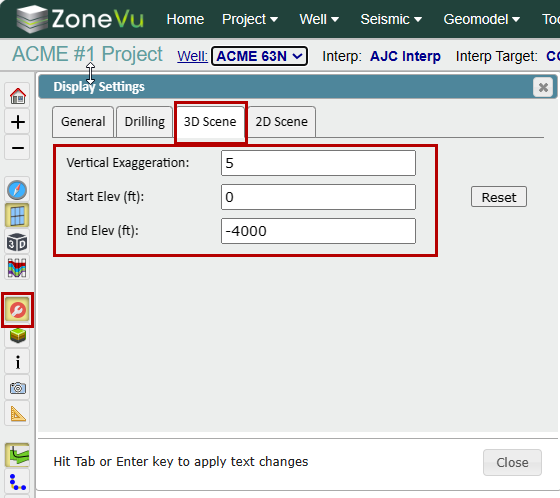Click the green layered geomodel block icon
Viewport: 560px width, 498px height.
tap(18, 335)
